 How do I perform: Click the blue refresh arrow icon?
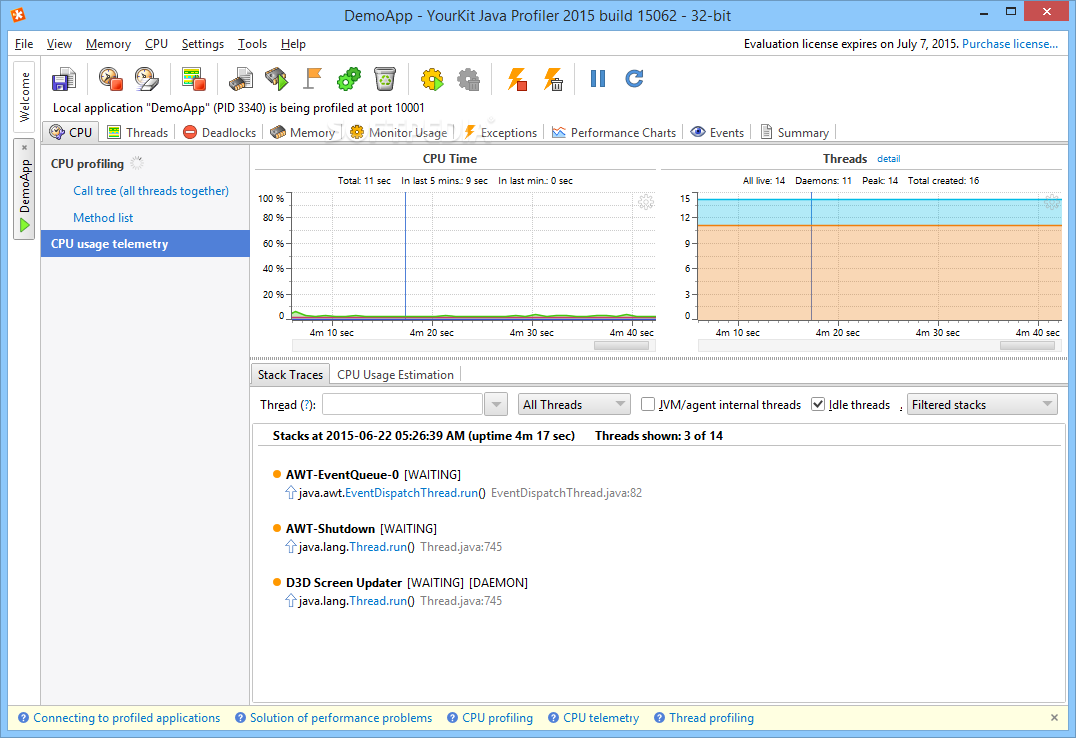click(634, 79)
